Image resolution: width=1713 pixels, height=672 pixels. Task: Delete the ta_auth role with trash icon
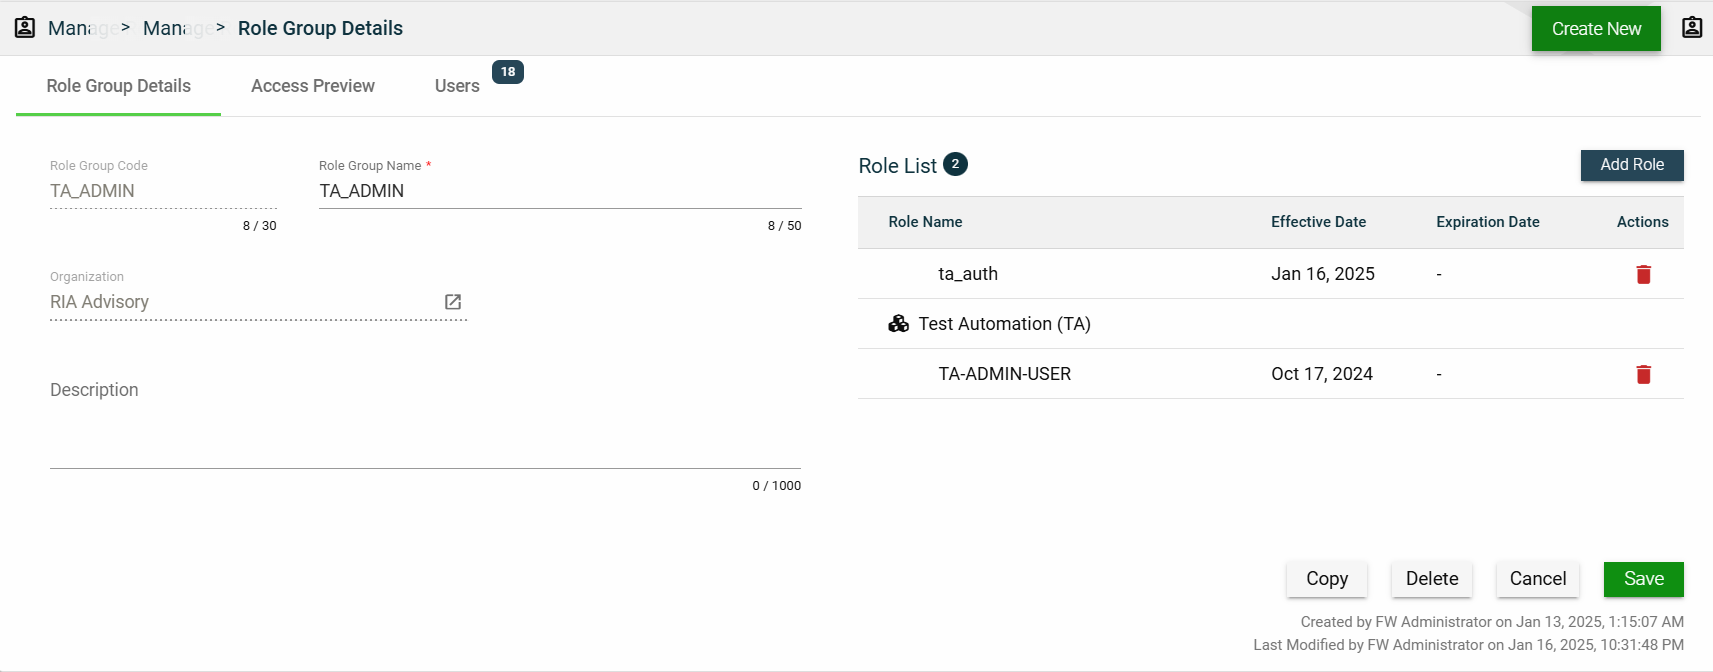tap(1643, 274)
